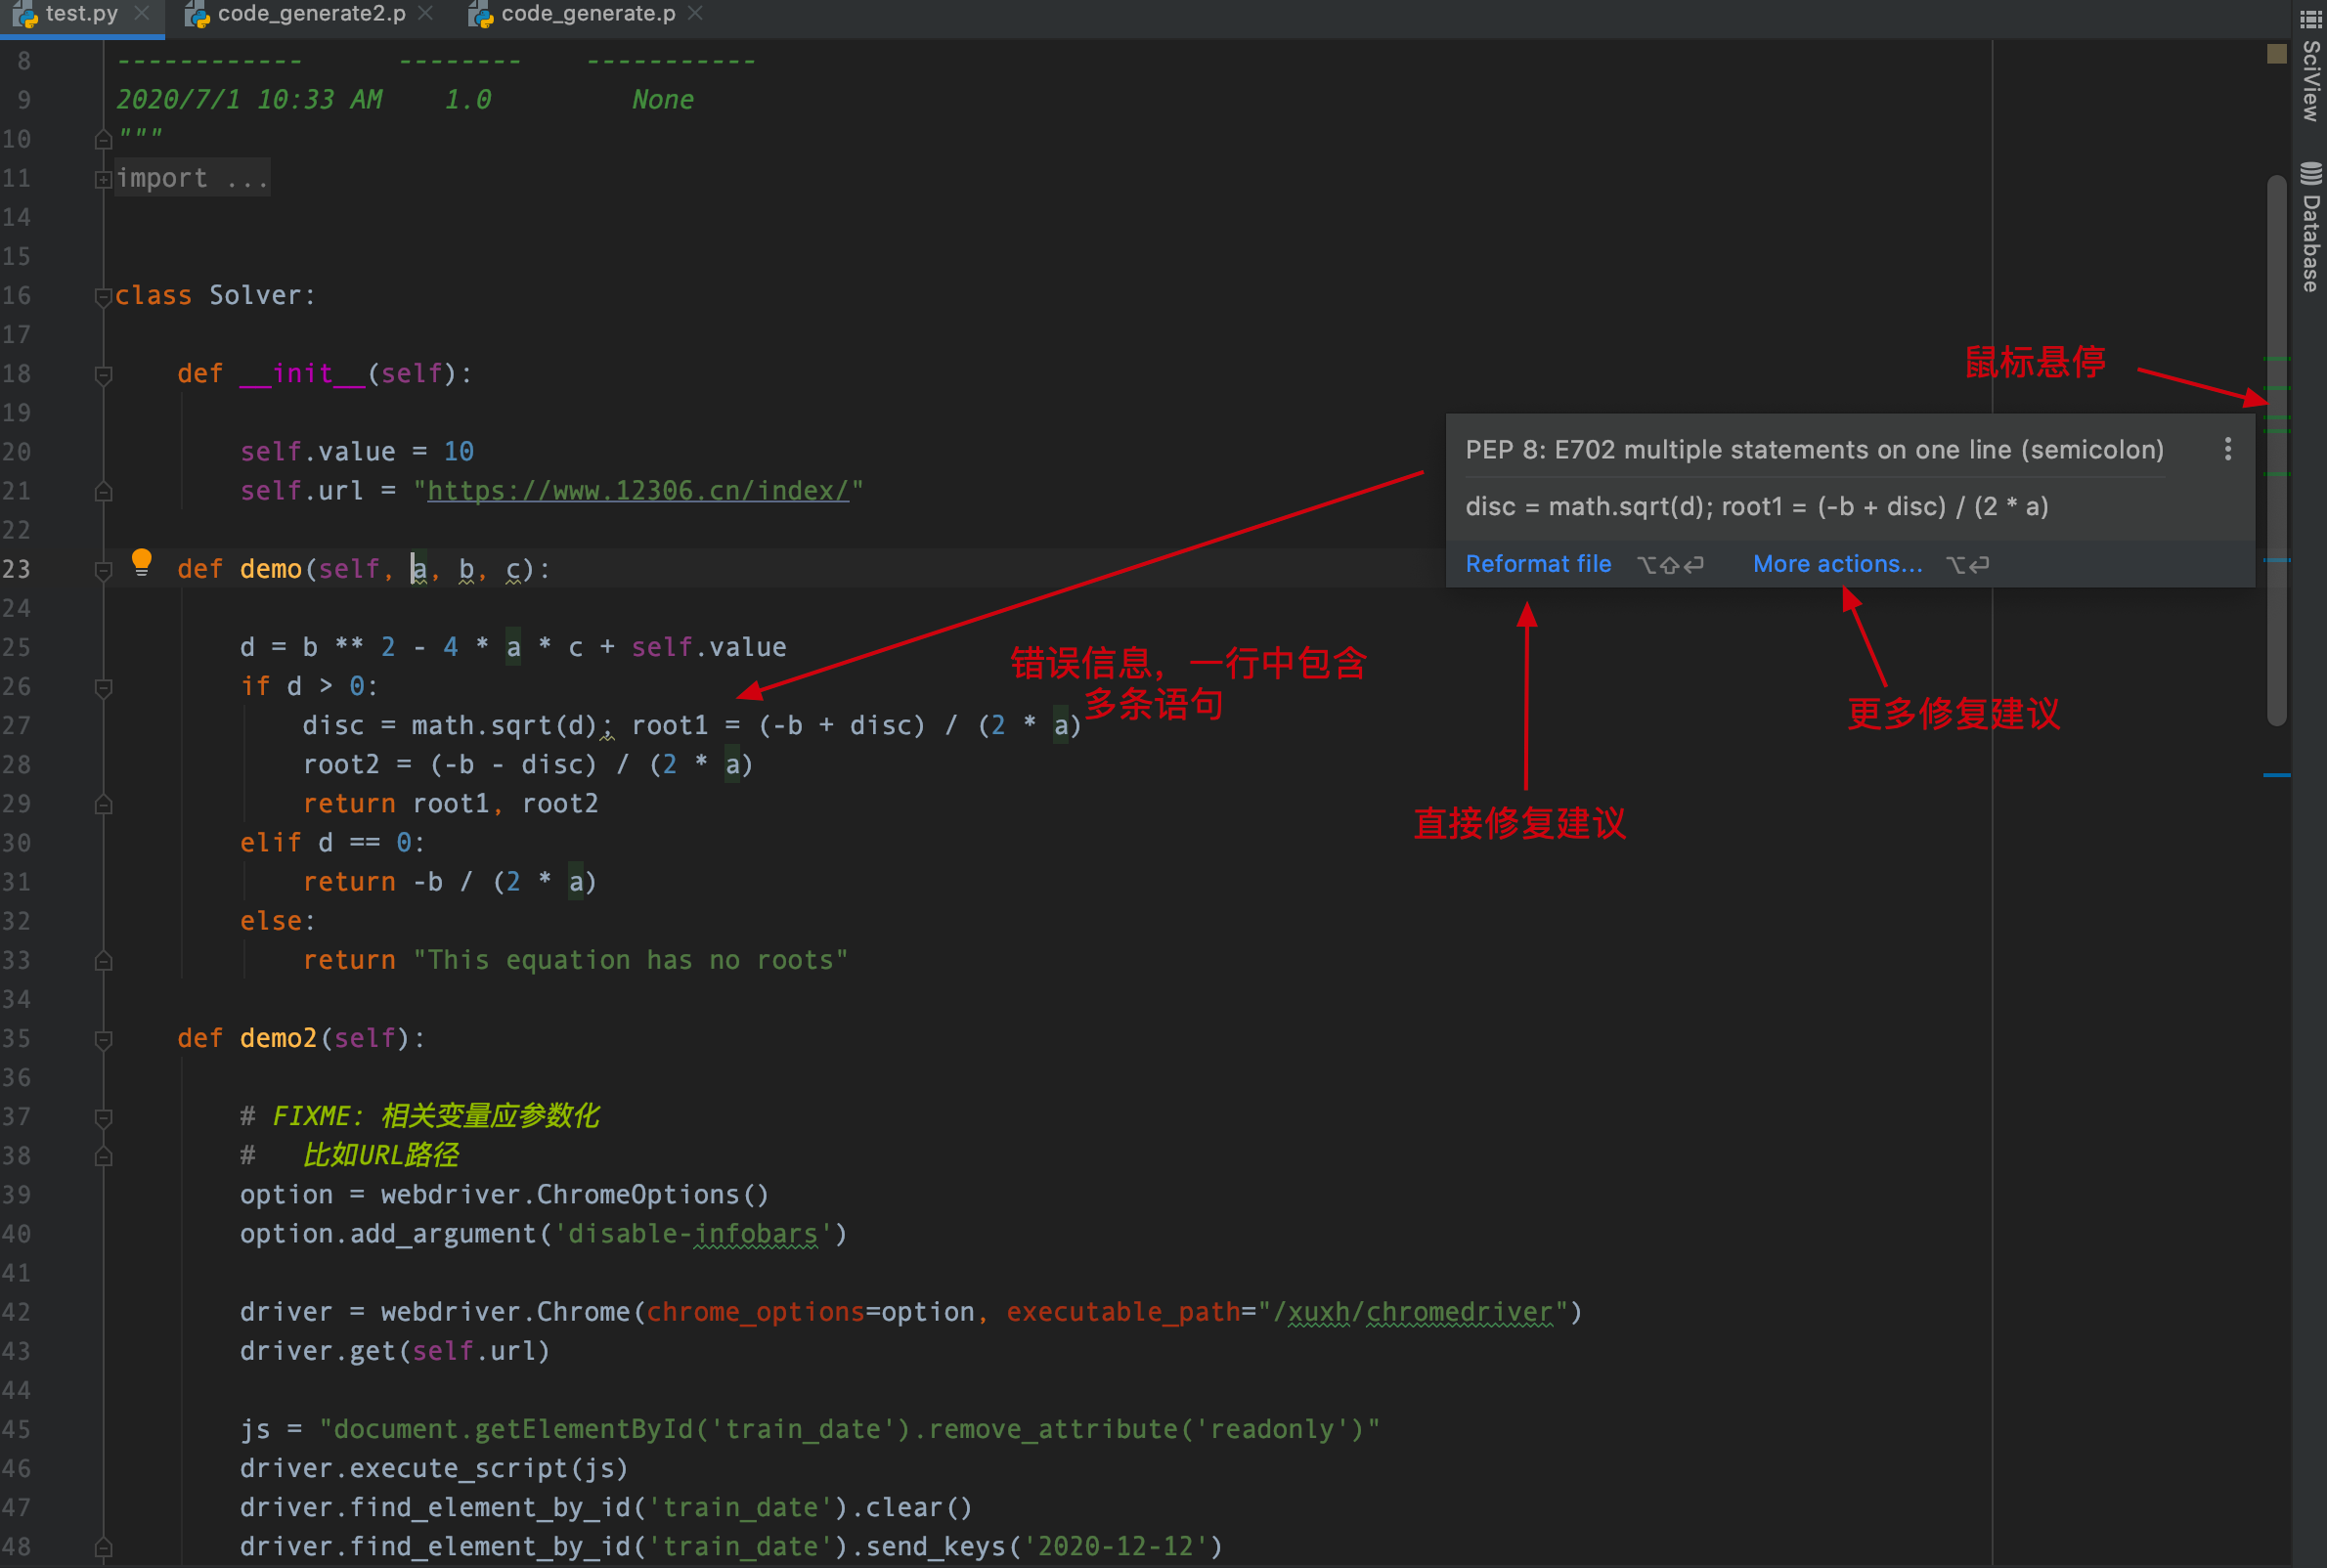Switch to the test.py tab
Image resolution: width=2327 pixels, height=1568 pixels.
[x=80, y=14]
